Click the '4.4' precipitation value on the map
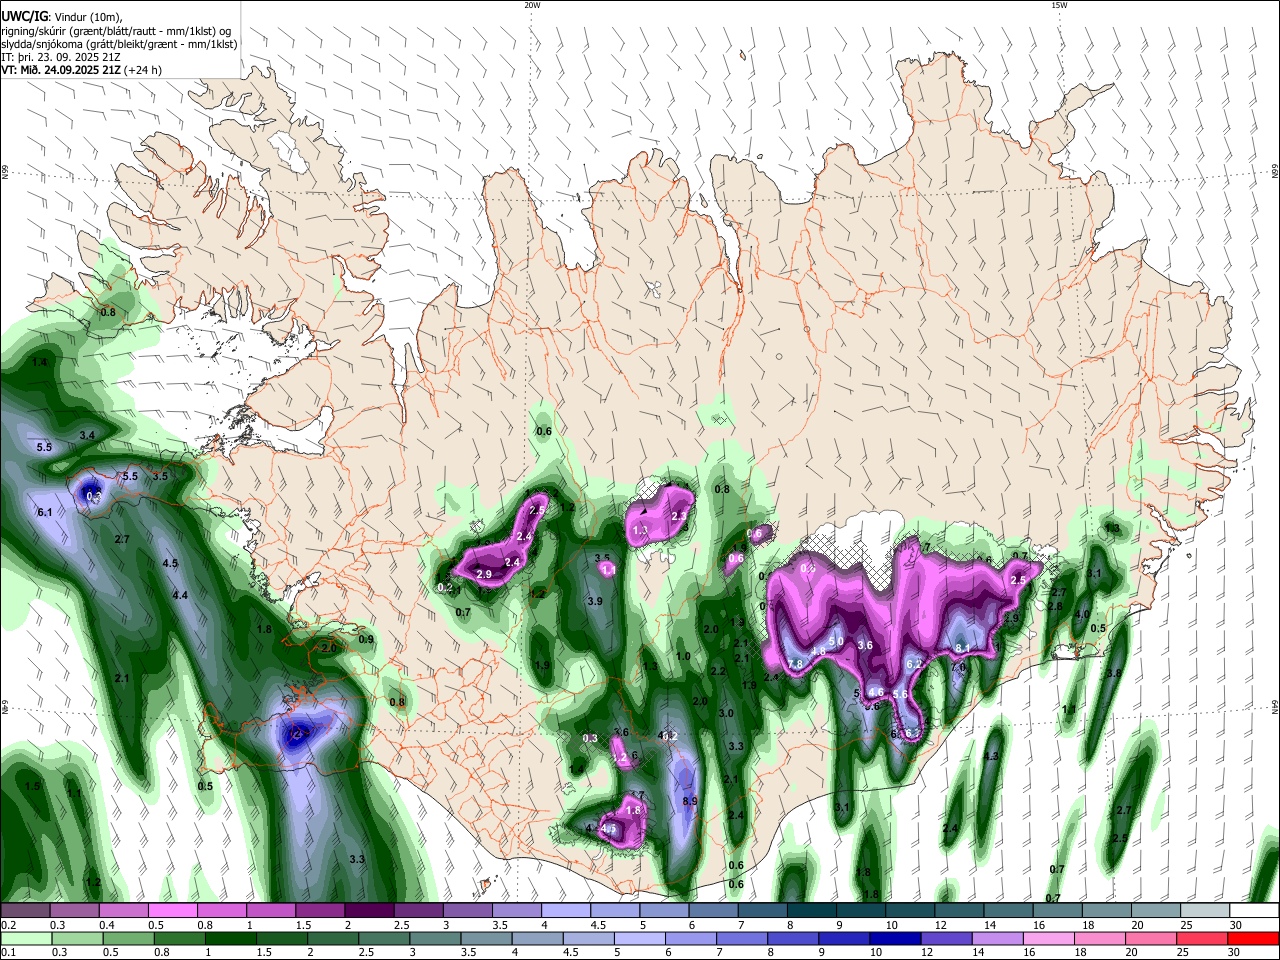This screenshot has width=1280, height=960. pos(180,595)
